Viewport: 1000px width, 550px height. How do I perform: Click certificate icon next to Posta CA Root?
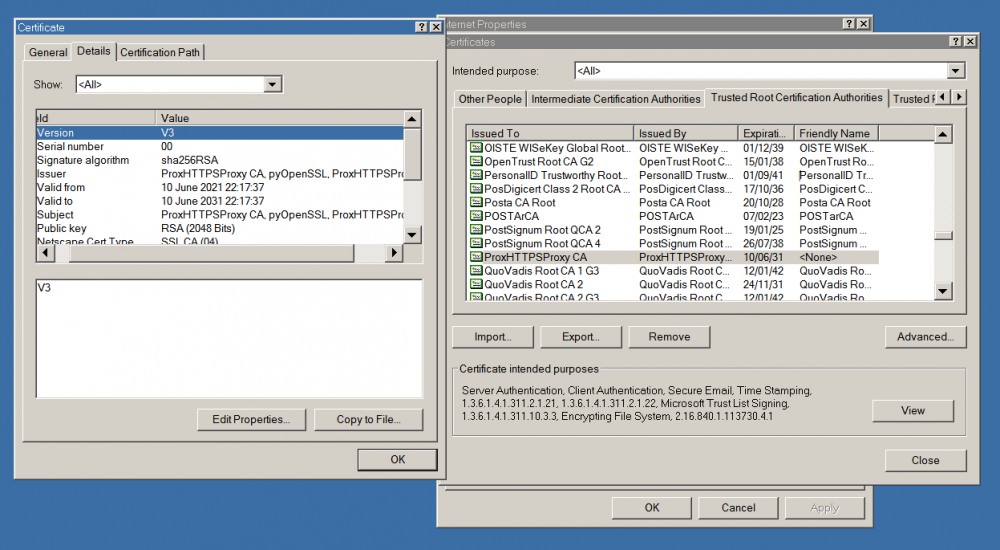(x=476, y=202)
